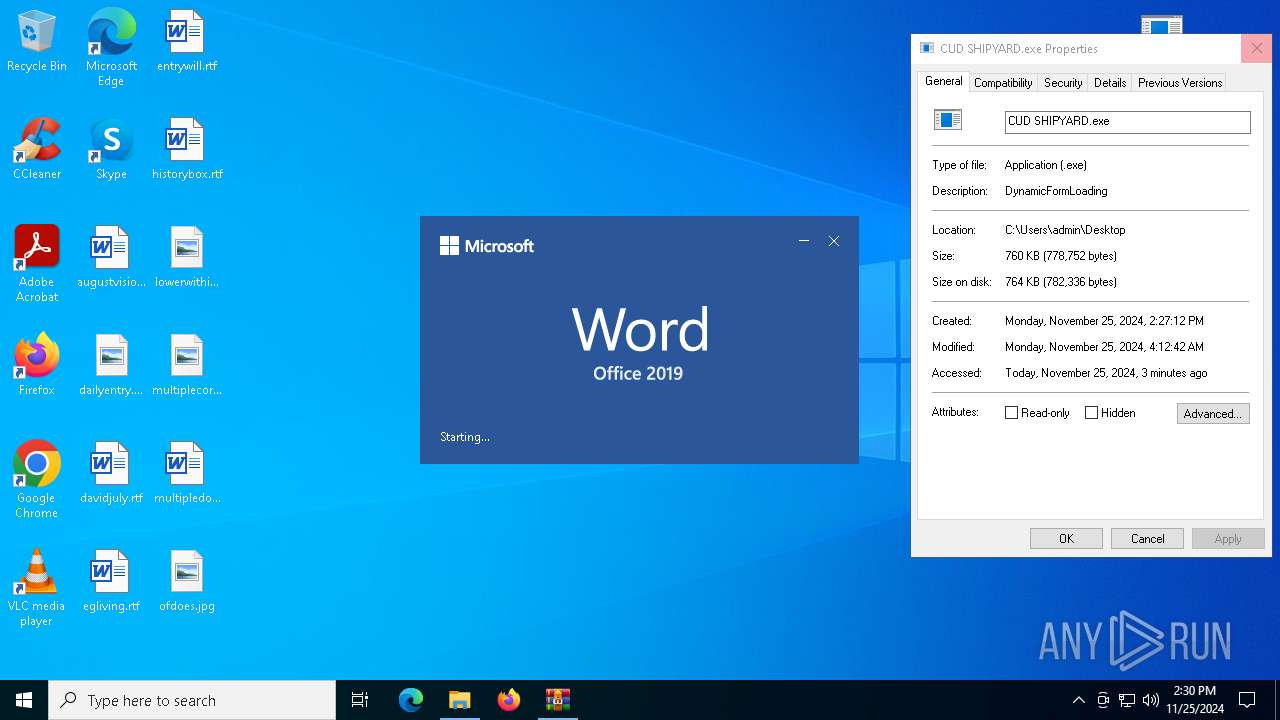Switch to the Previous Versions tab
This screenshot has height=720, width=1280.
pyautogui.click(x=1180, y=83)
